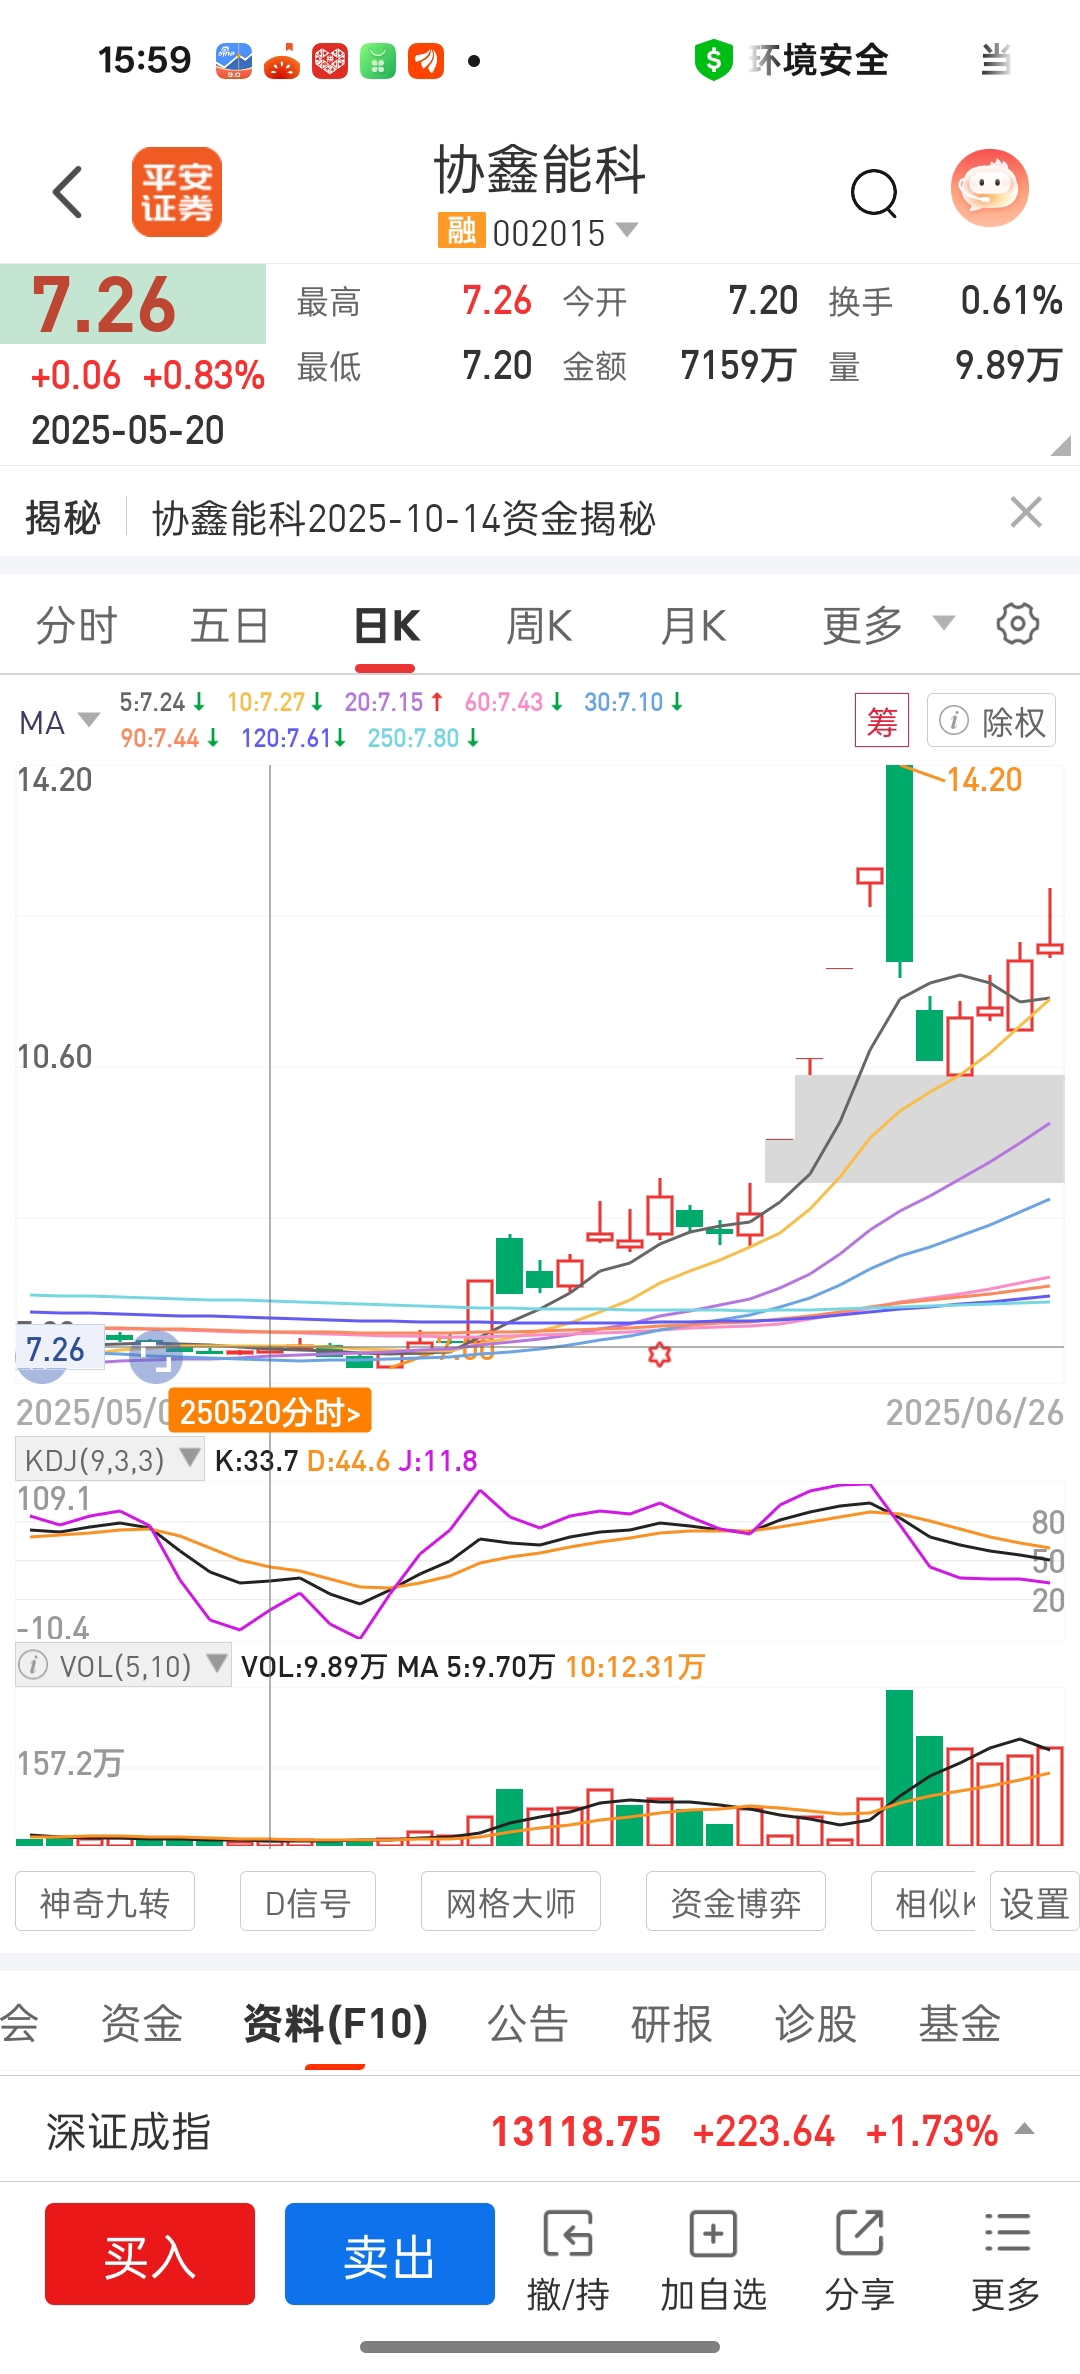Tap the 深证成指 index name
1080x2374 pixels.
[128, 2132]
